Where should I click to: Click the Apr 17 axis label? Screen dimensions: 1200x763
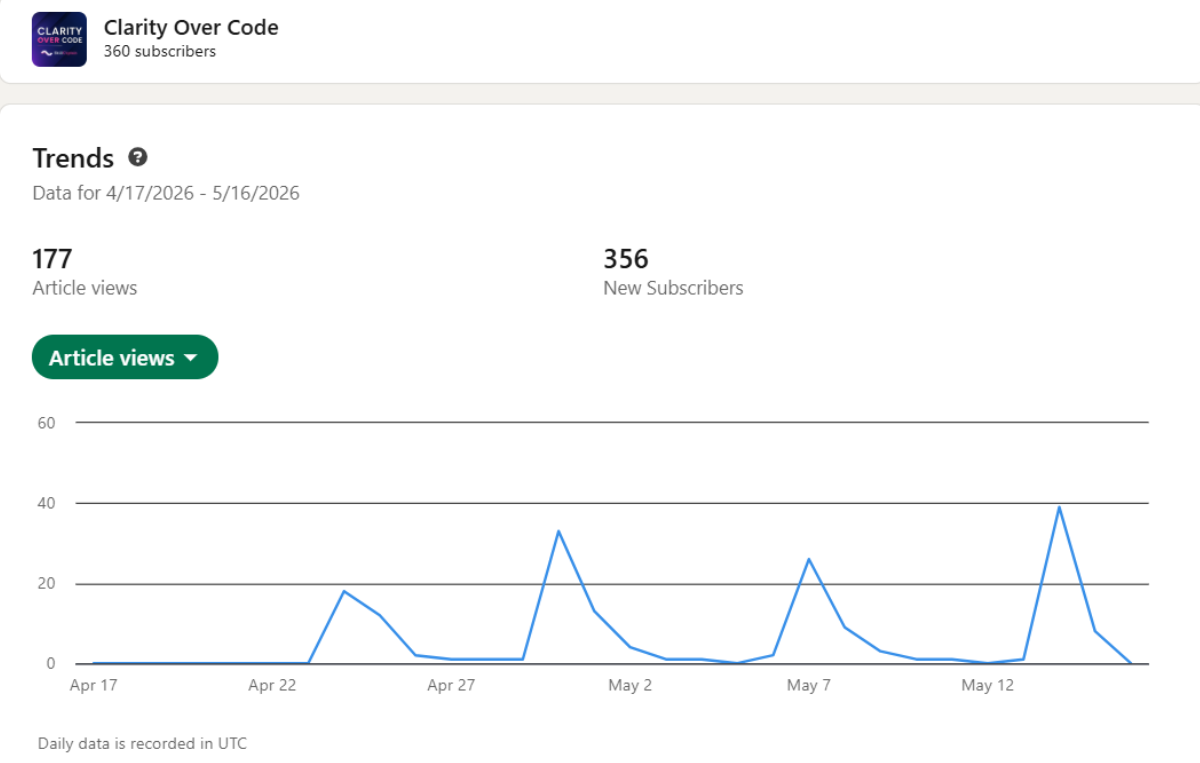[x=94, y=685]
